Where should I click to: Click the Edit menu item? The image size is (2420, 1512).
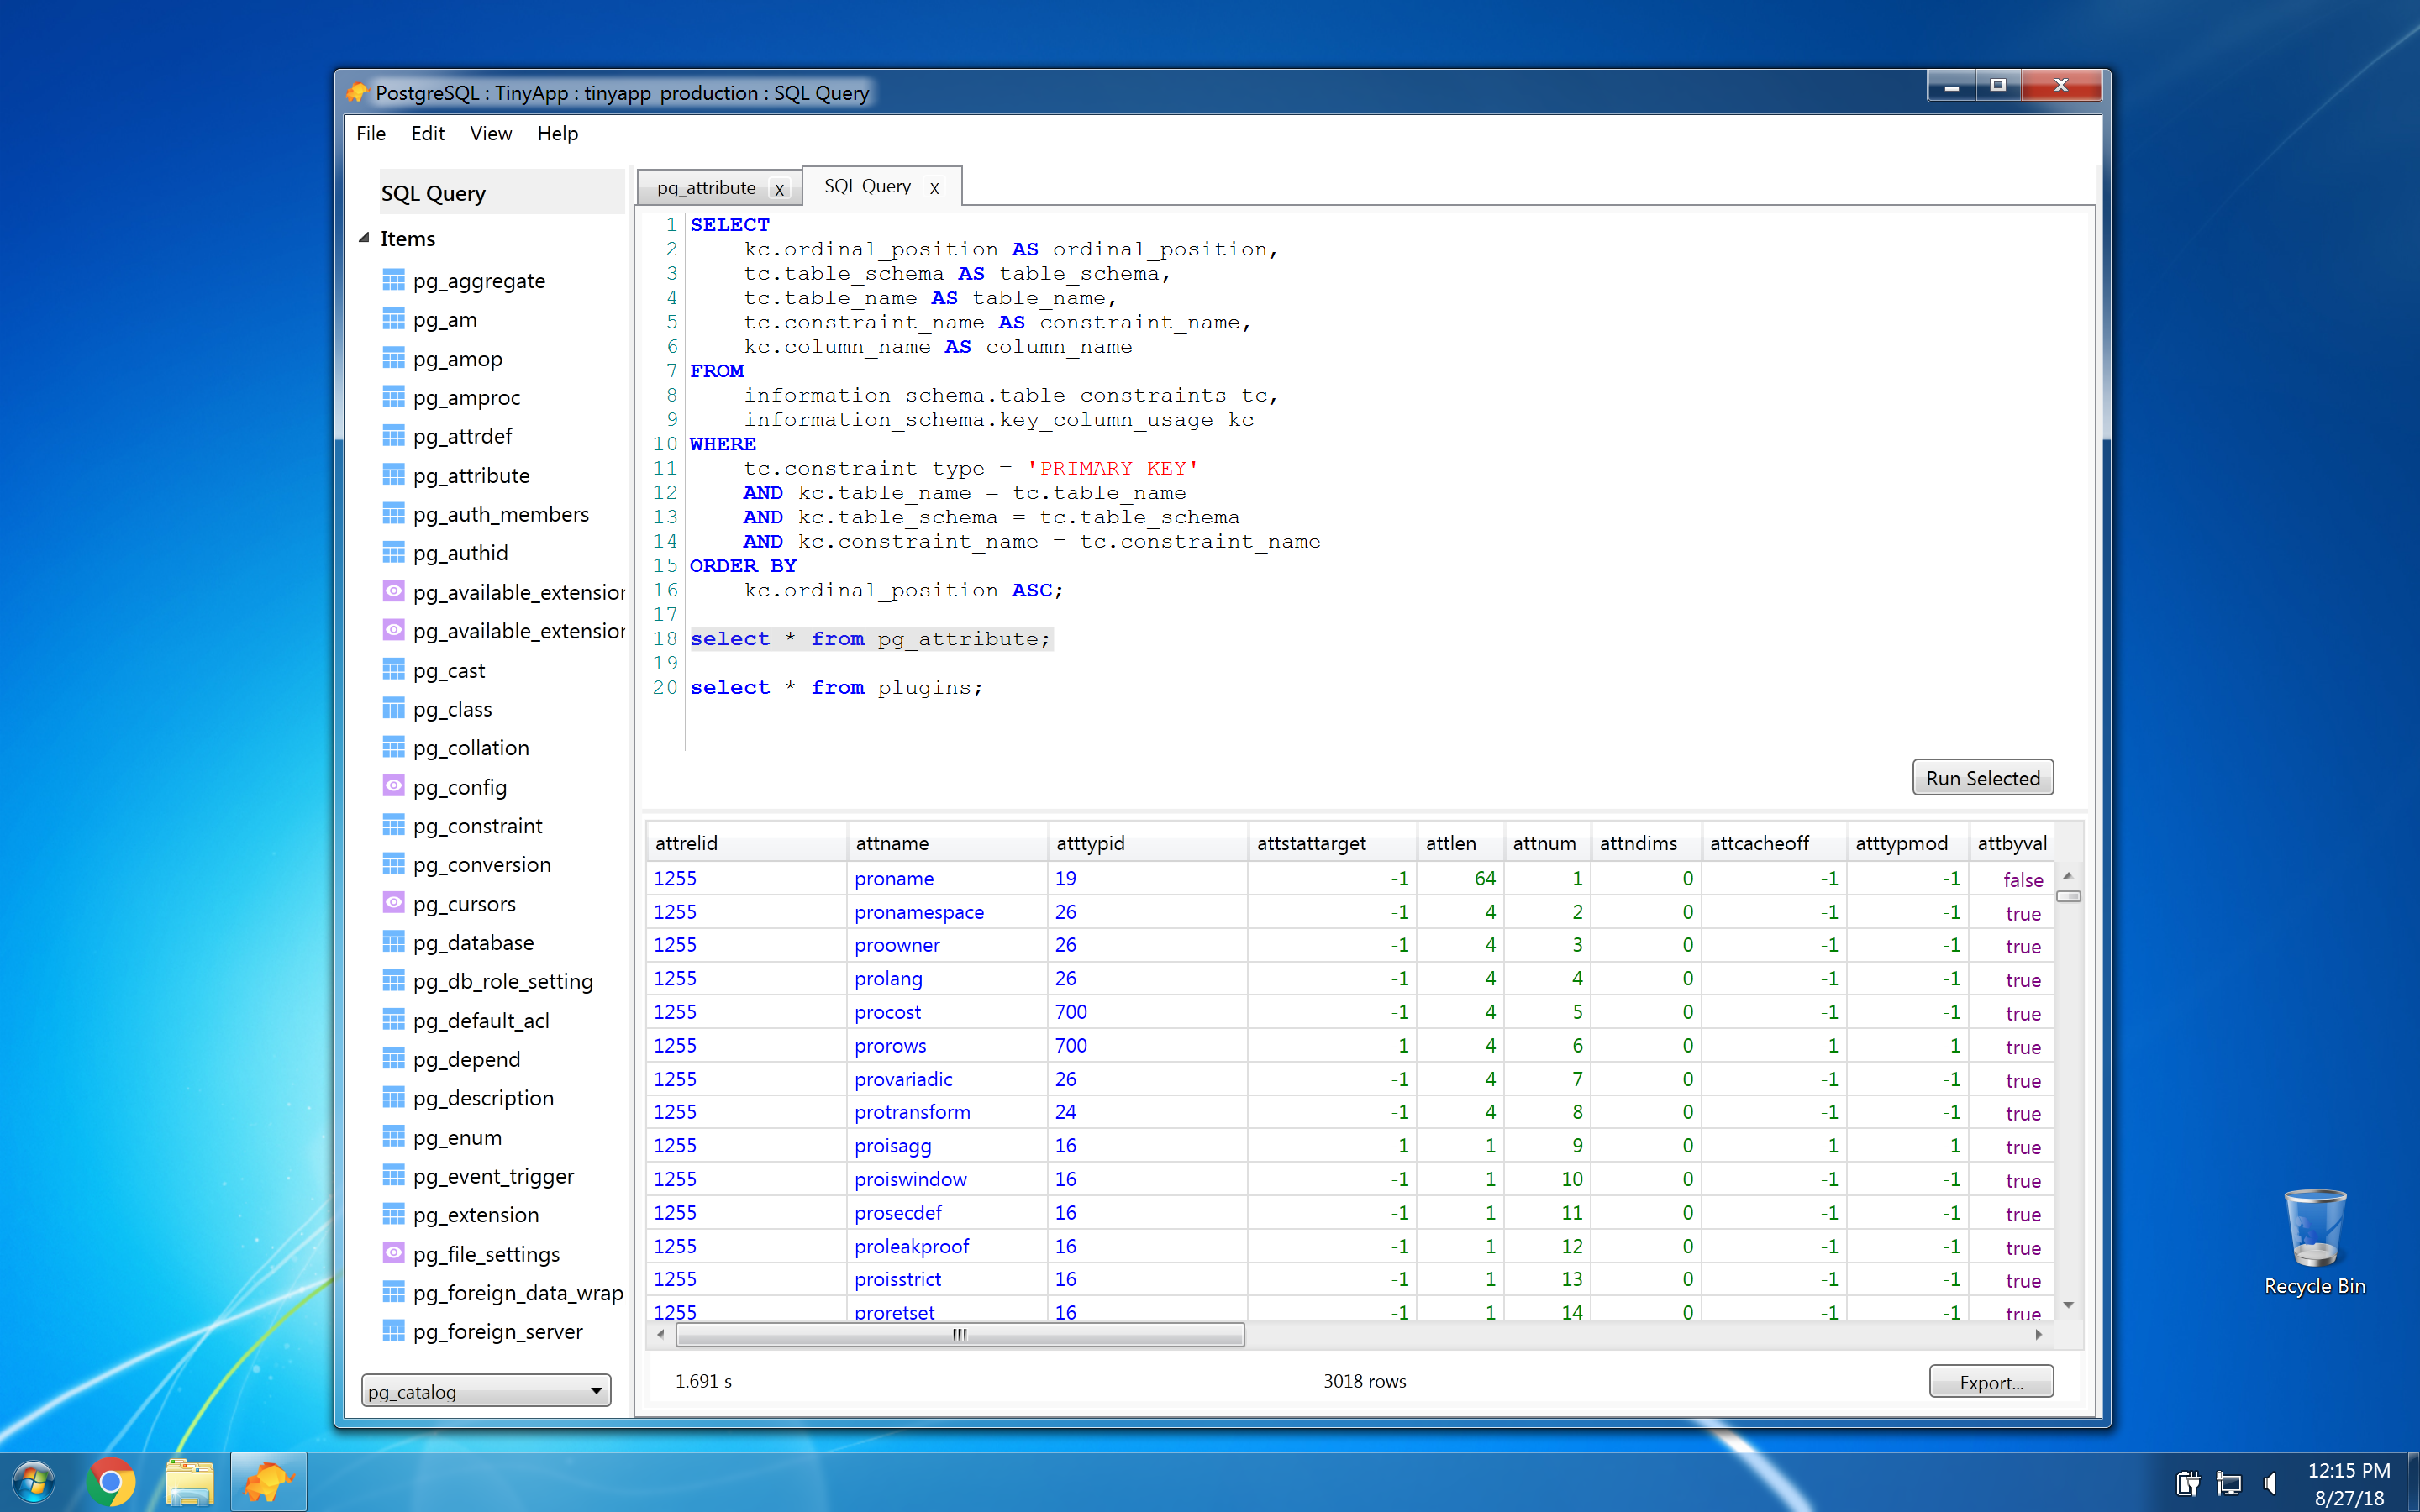tap(427, 133)
